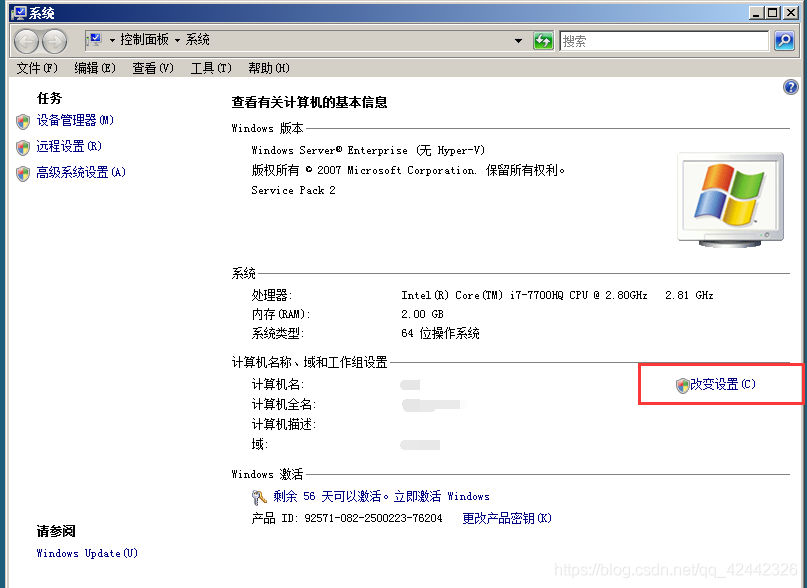Image resolution: width=807 pixels, height=588 pixels.
Task: Click the green Refresh icon
Action: click(x=543, y=41)
